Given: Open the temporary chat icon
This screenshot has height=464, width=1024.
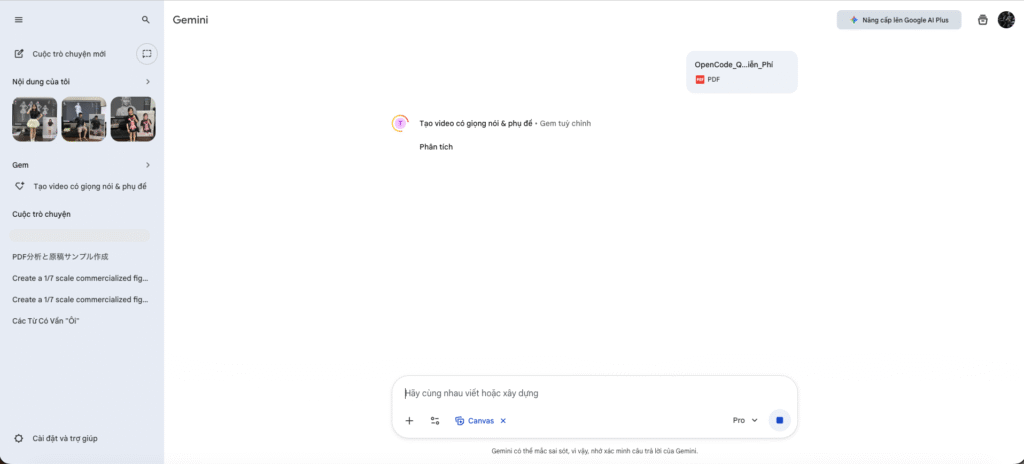Looking at the screenshot, I should tap(146, 53).
